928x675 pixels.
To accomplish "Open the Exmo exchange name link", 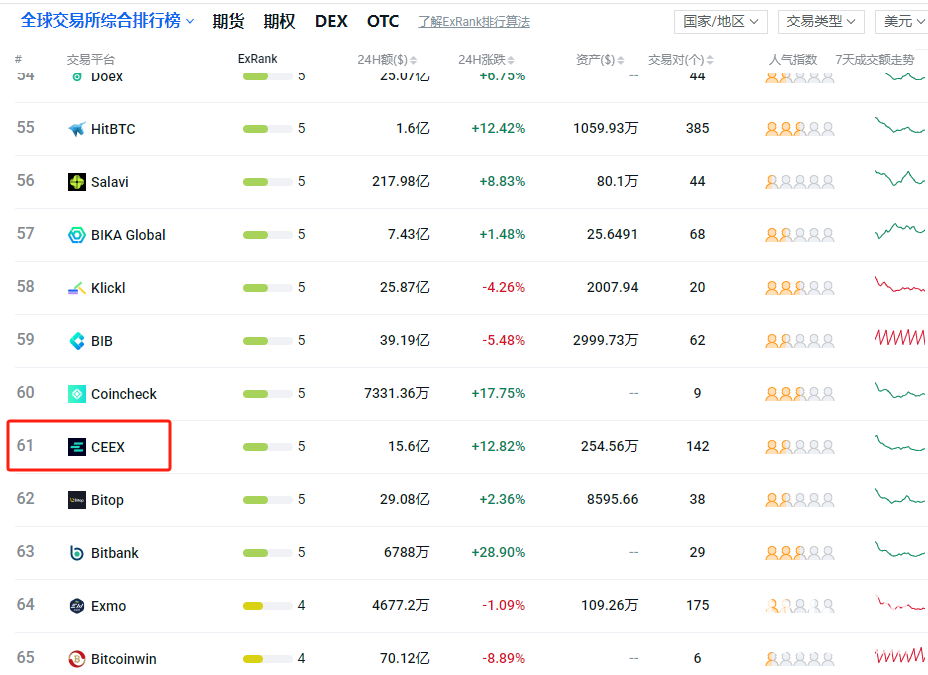I will [x=109, y=605].
